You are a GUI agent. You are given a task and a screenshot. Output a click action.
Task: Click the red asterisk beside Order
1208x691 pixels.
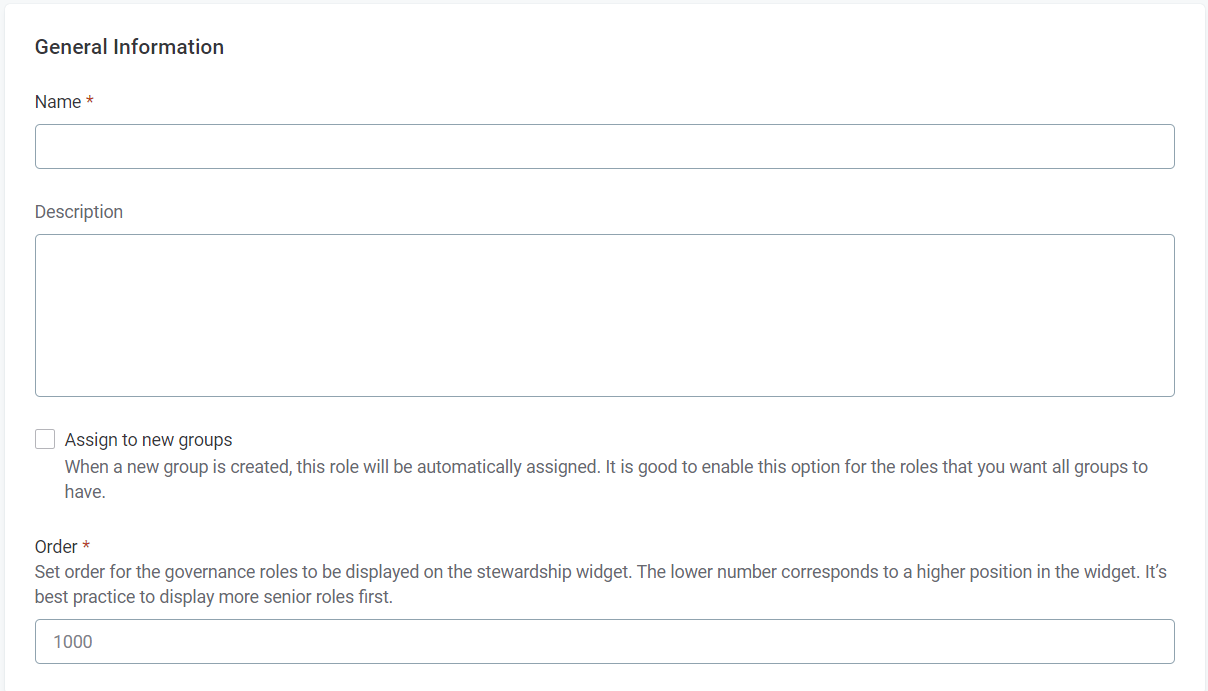pyautogui.click(x=86, y=547)
